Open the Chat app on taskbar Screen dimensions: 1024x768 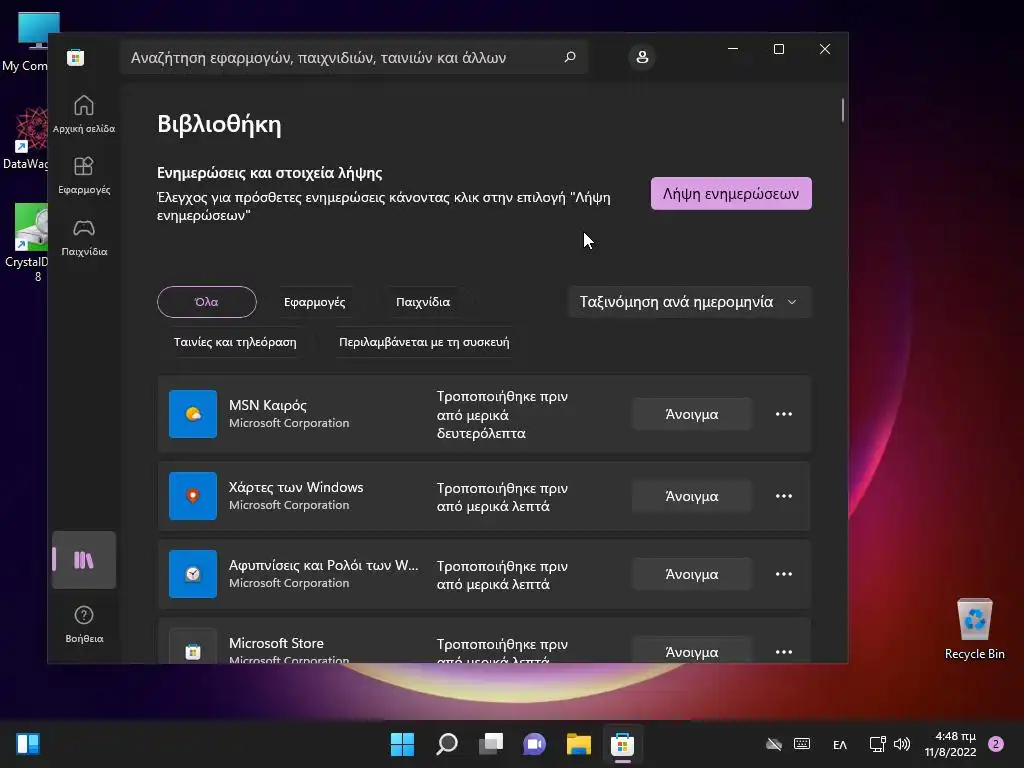534,744
